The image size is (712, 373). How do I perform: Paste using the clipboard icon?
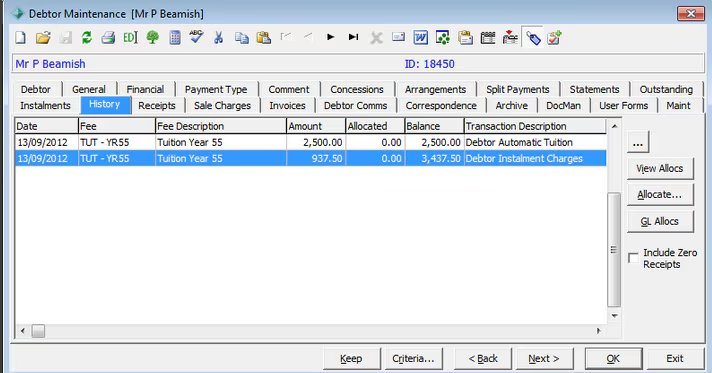click(x=264, y=38)
